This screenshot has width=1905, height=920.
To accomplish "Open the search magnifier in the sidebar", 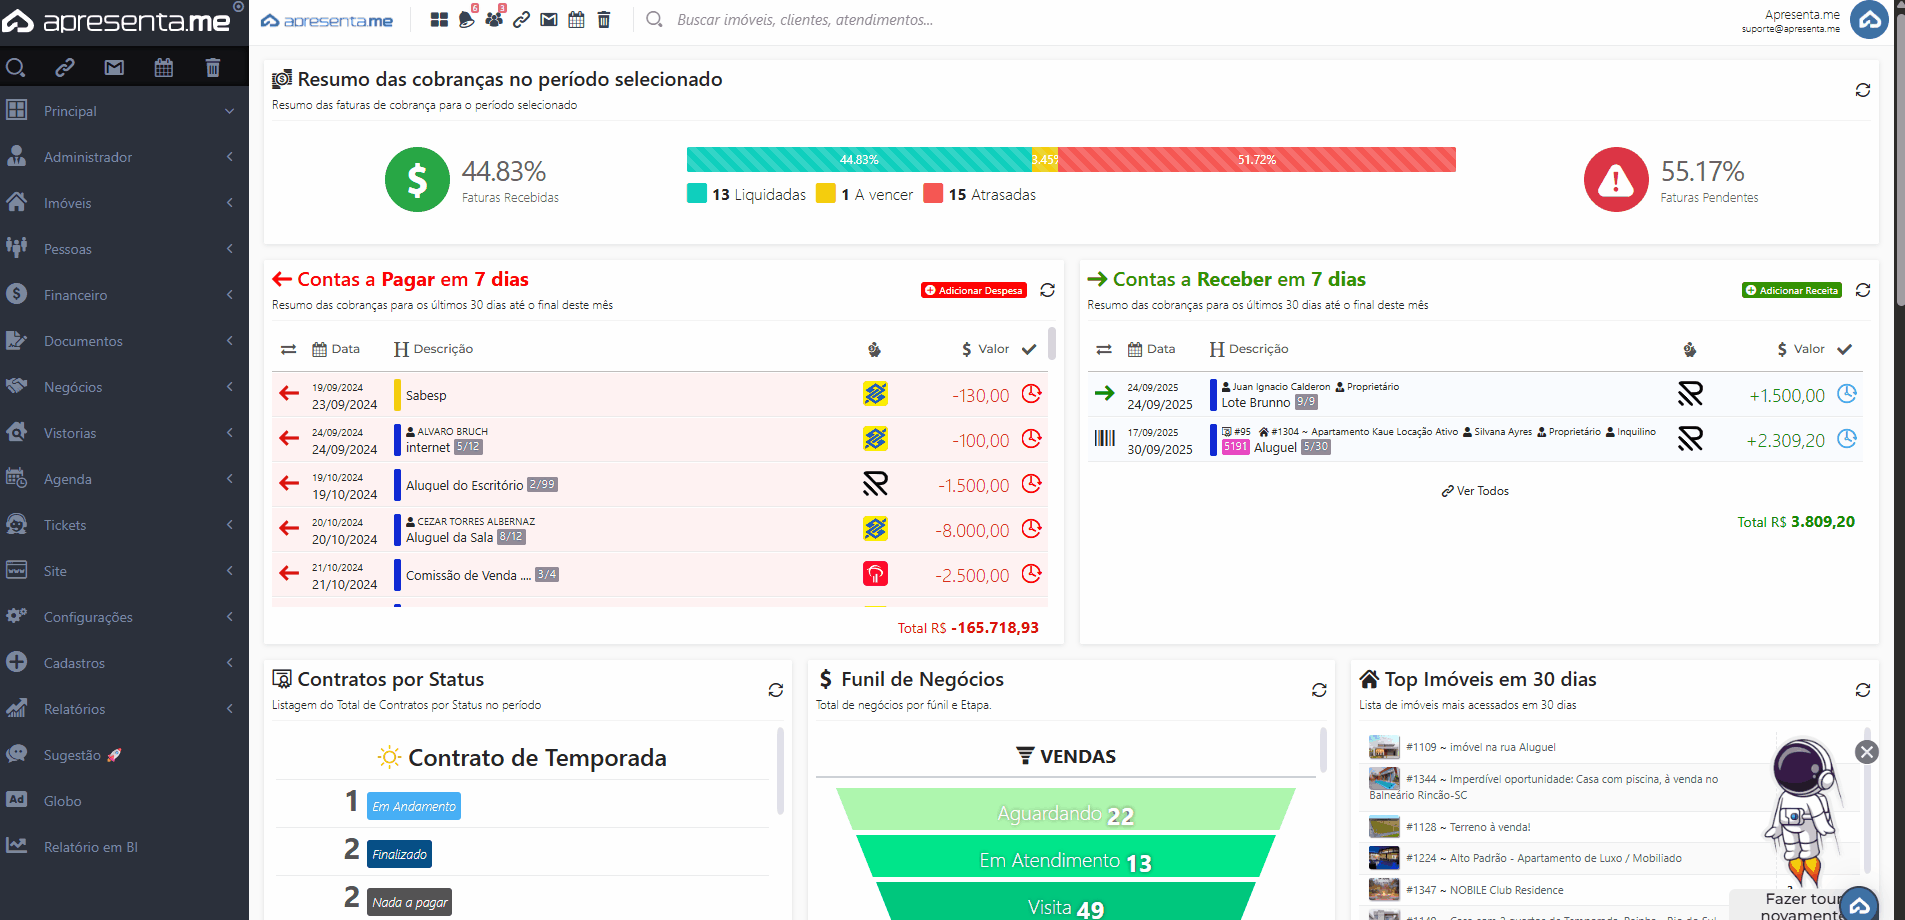I will click(x=16, y=67).
